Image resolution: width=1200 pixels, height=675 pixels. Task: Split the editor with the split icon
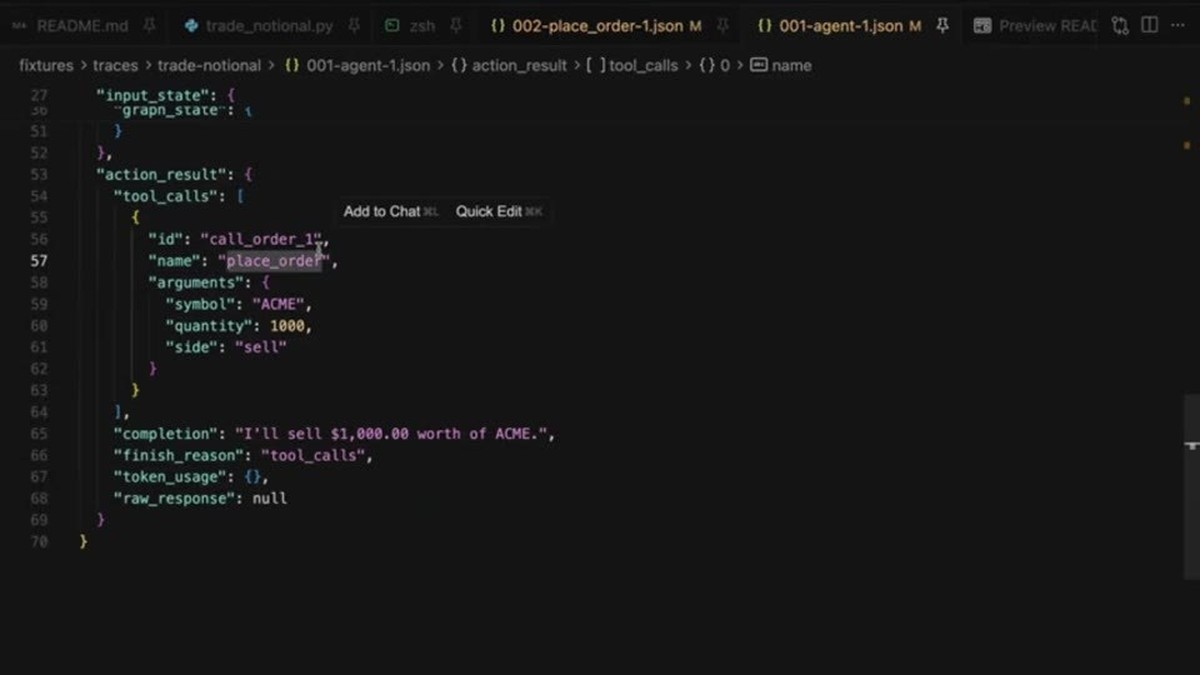[1150, 26]
